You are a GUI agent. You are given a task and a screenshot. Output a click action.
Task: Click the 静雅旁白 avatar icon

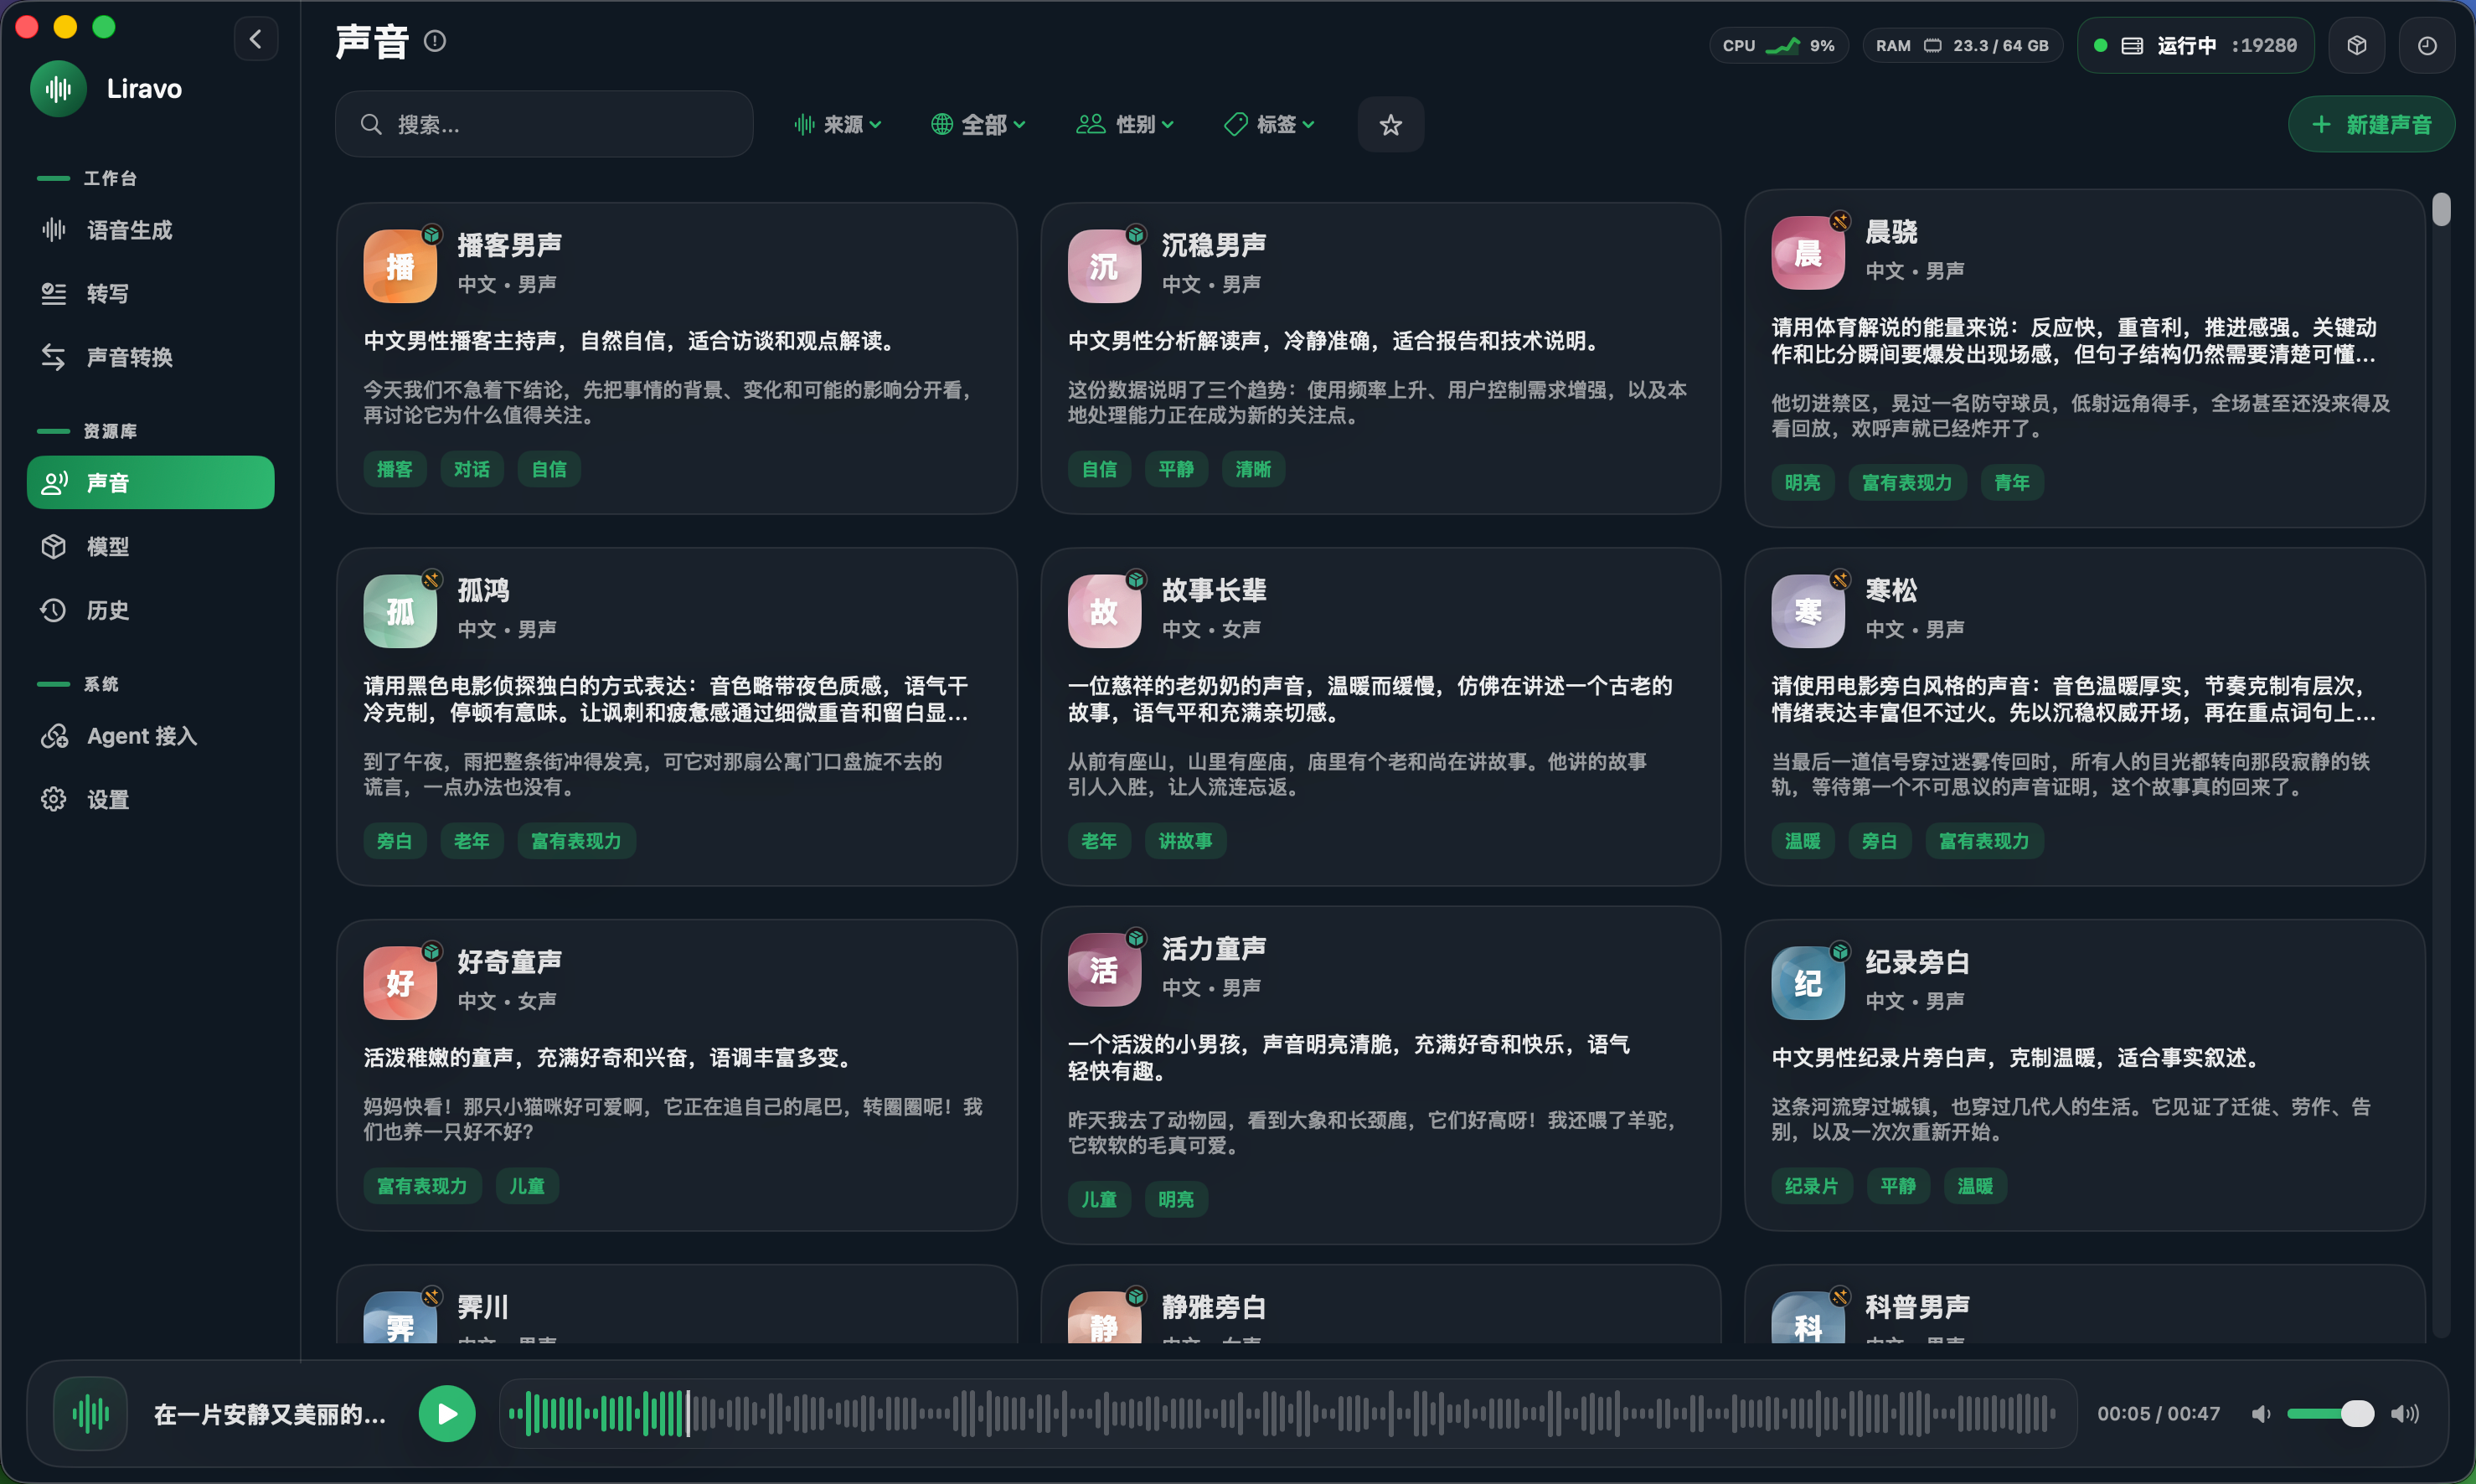[1104, 1318]
